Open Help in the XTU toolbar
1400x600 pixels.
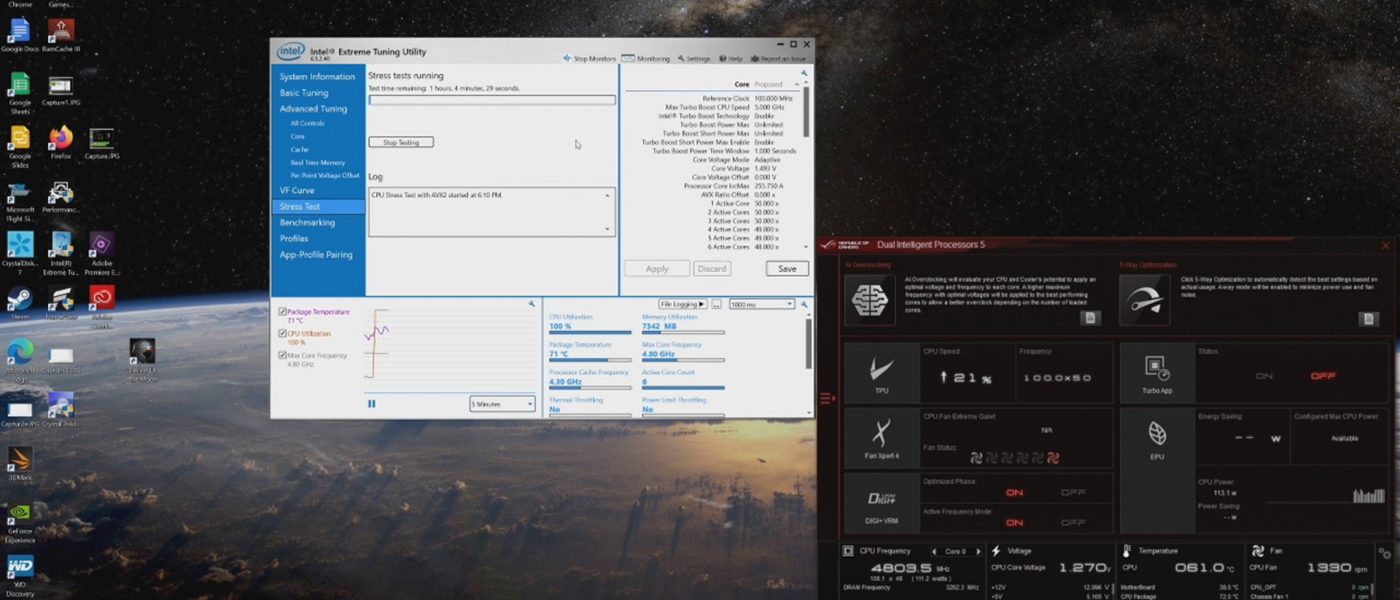[x=731, y=59]
